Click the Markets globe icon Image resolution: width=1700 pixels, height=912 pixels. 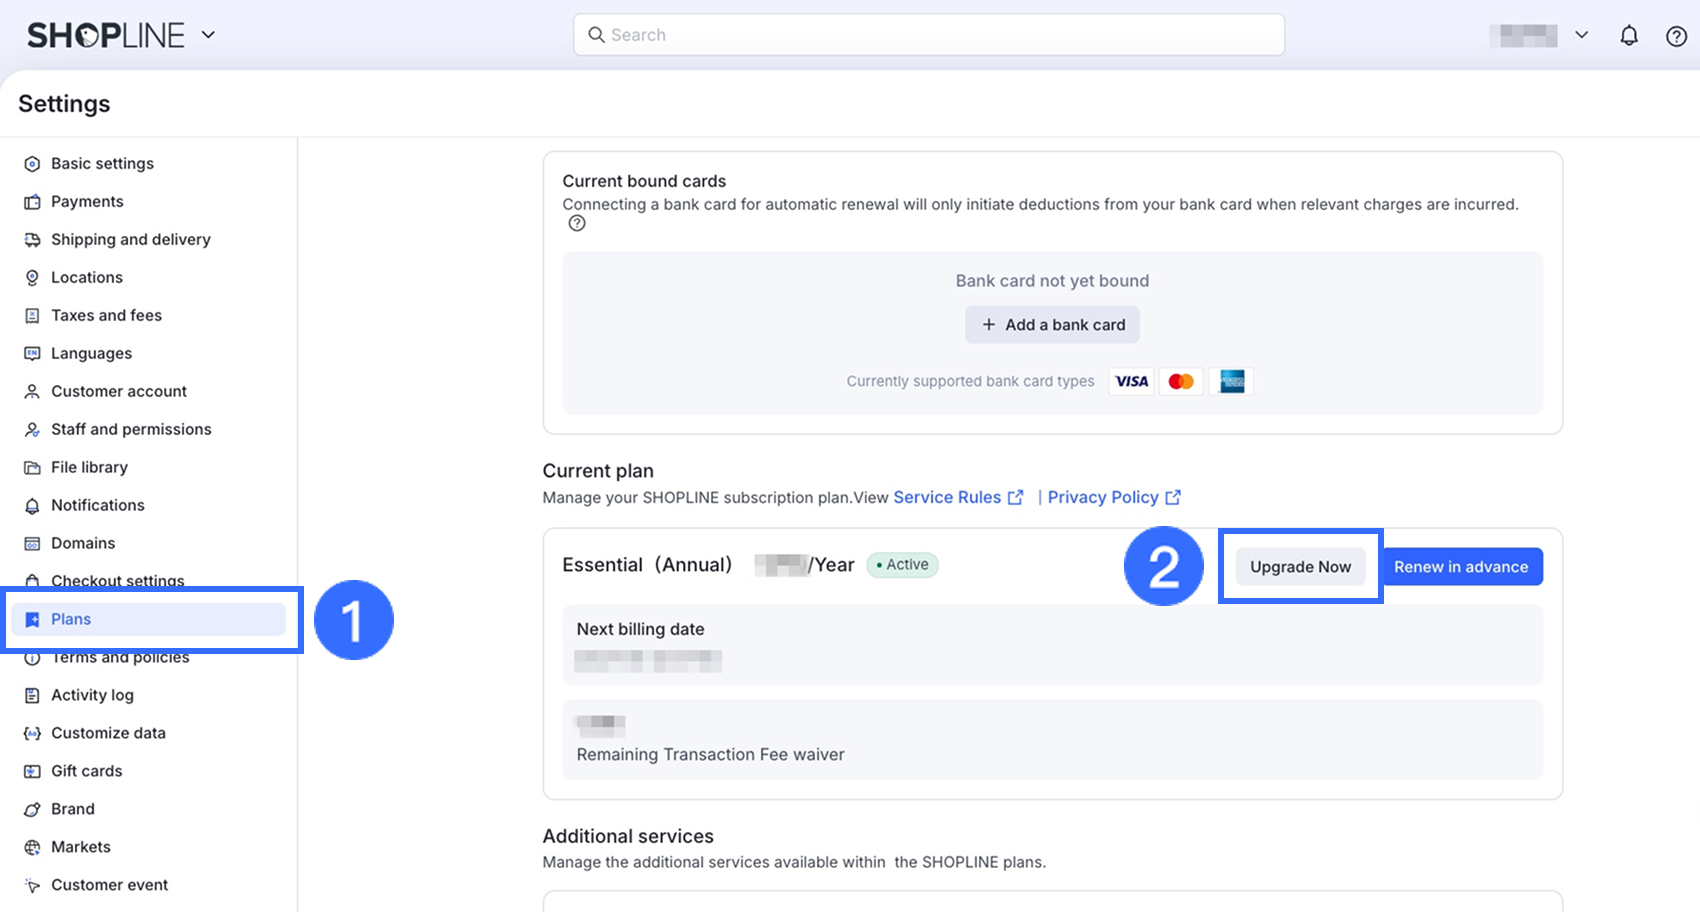32,847
